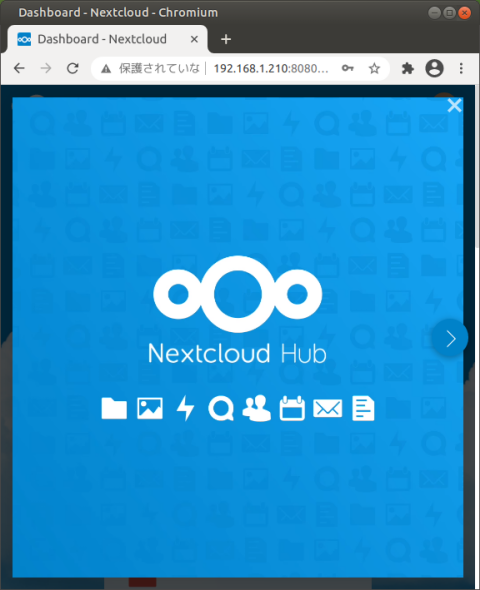Click the white Calendar icon
This screenshot has height=590, width=480.
[292, 408]
